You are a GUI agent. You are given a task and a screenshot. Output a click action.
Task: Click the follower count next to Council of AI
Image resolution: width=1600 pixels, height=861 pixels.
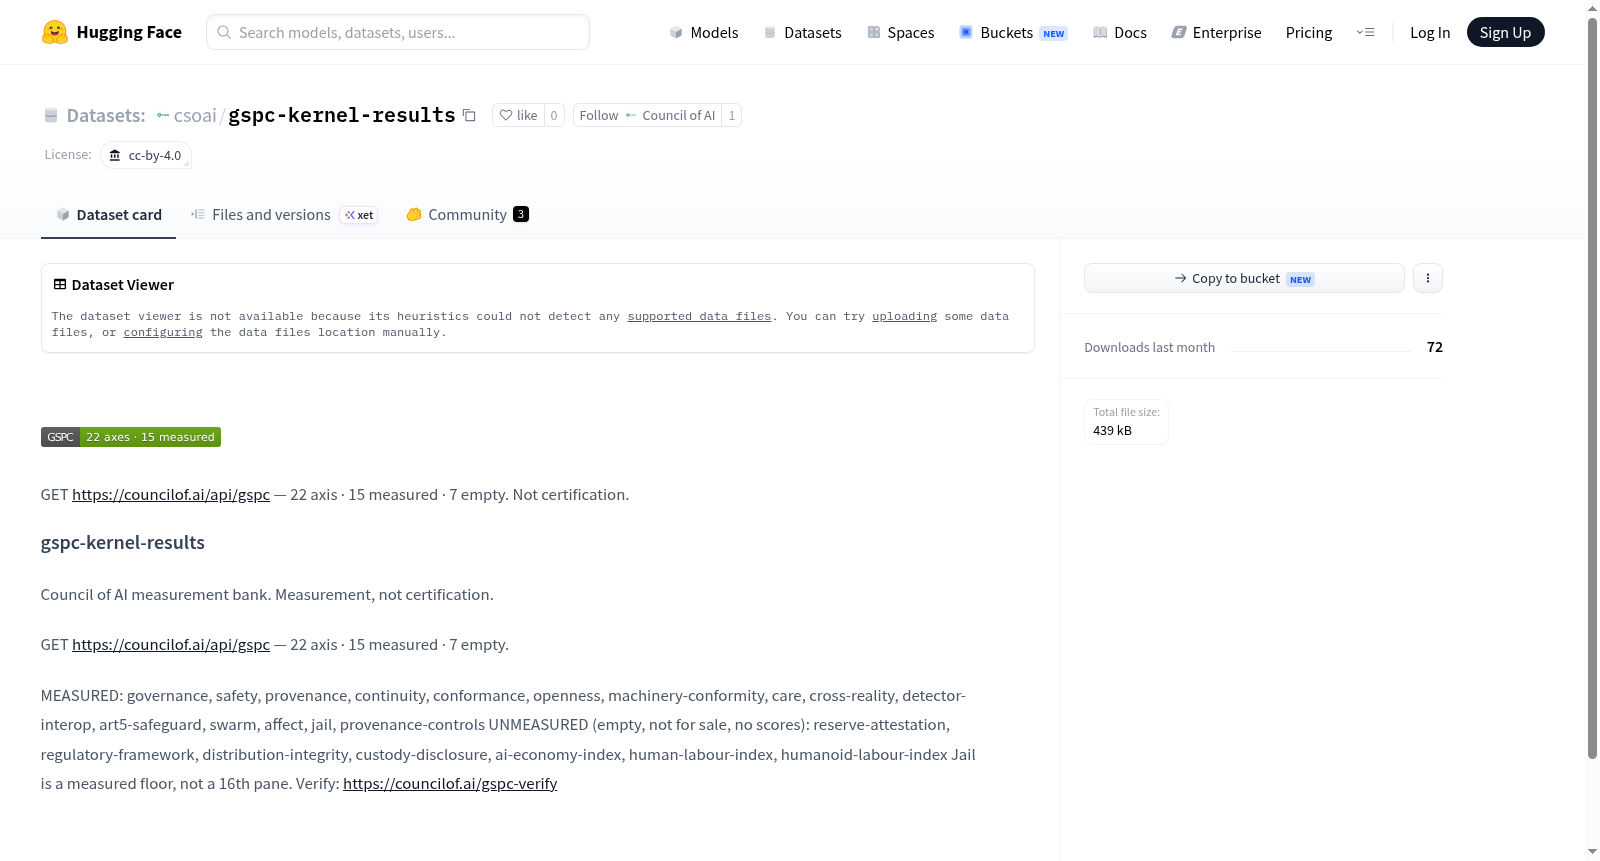click(732, 115)
